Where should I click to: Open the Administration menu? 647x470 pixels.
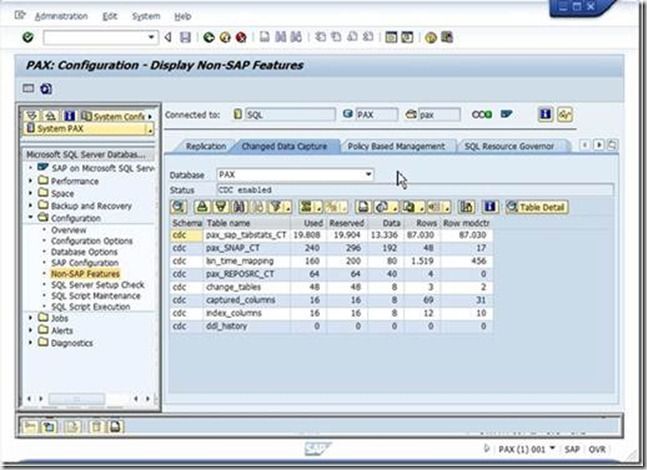(61, 16)
